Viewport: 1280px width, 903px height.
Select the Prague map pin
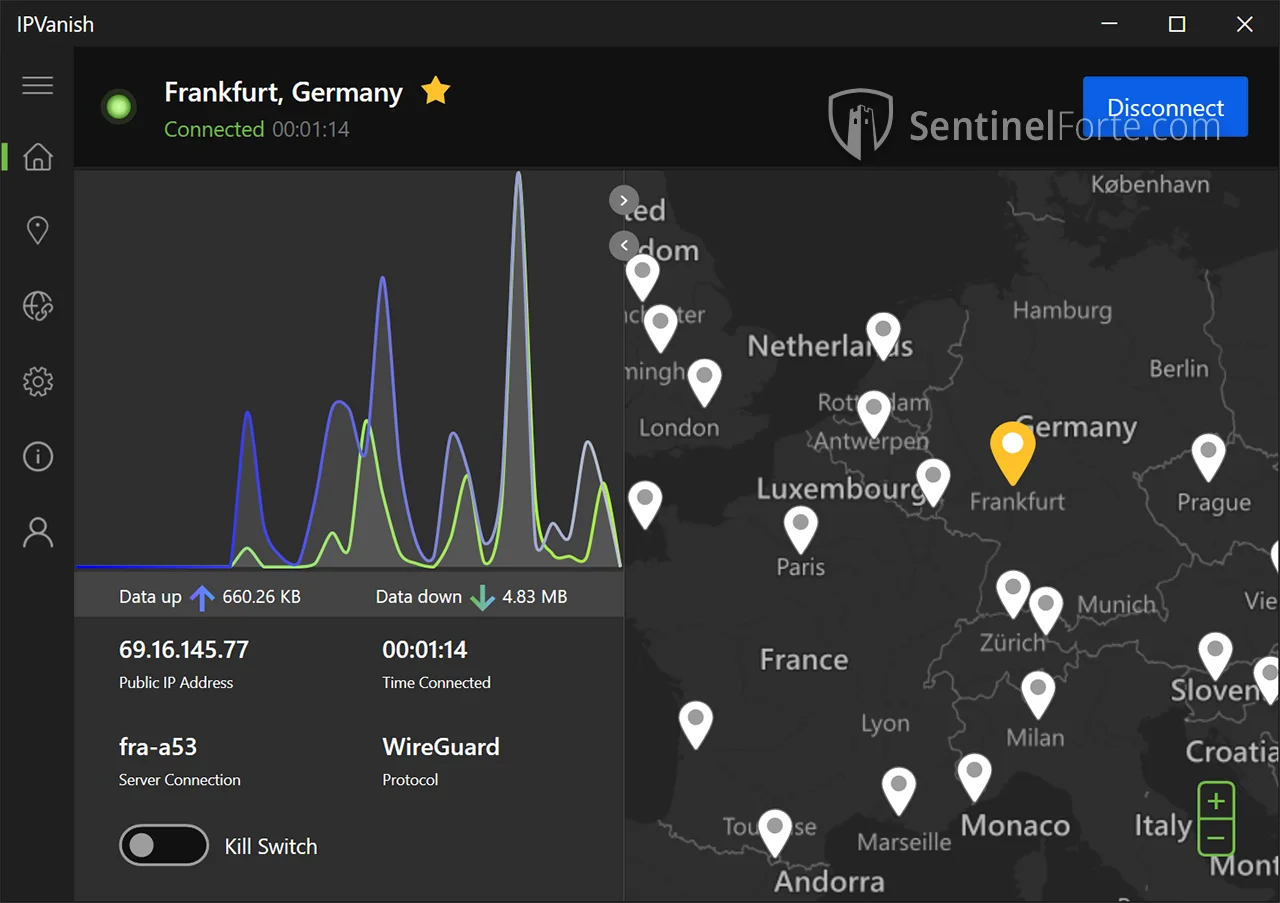[x=1208, y=458]
